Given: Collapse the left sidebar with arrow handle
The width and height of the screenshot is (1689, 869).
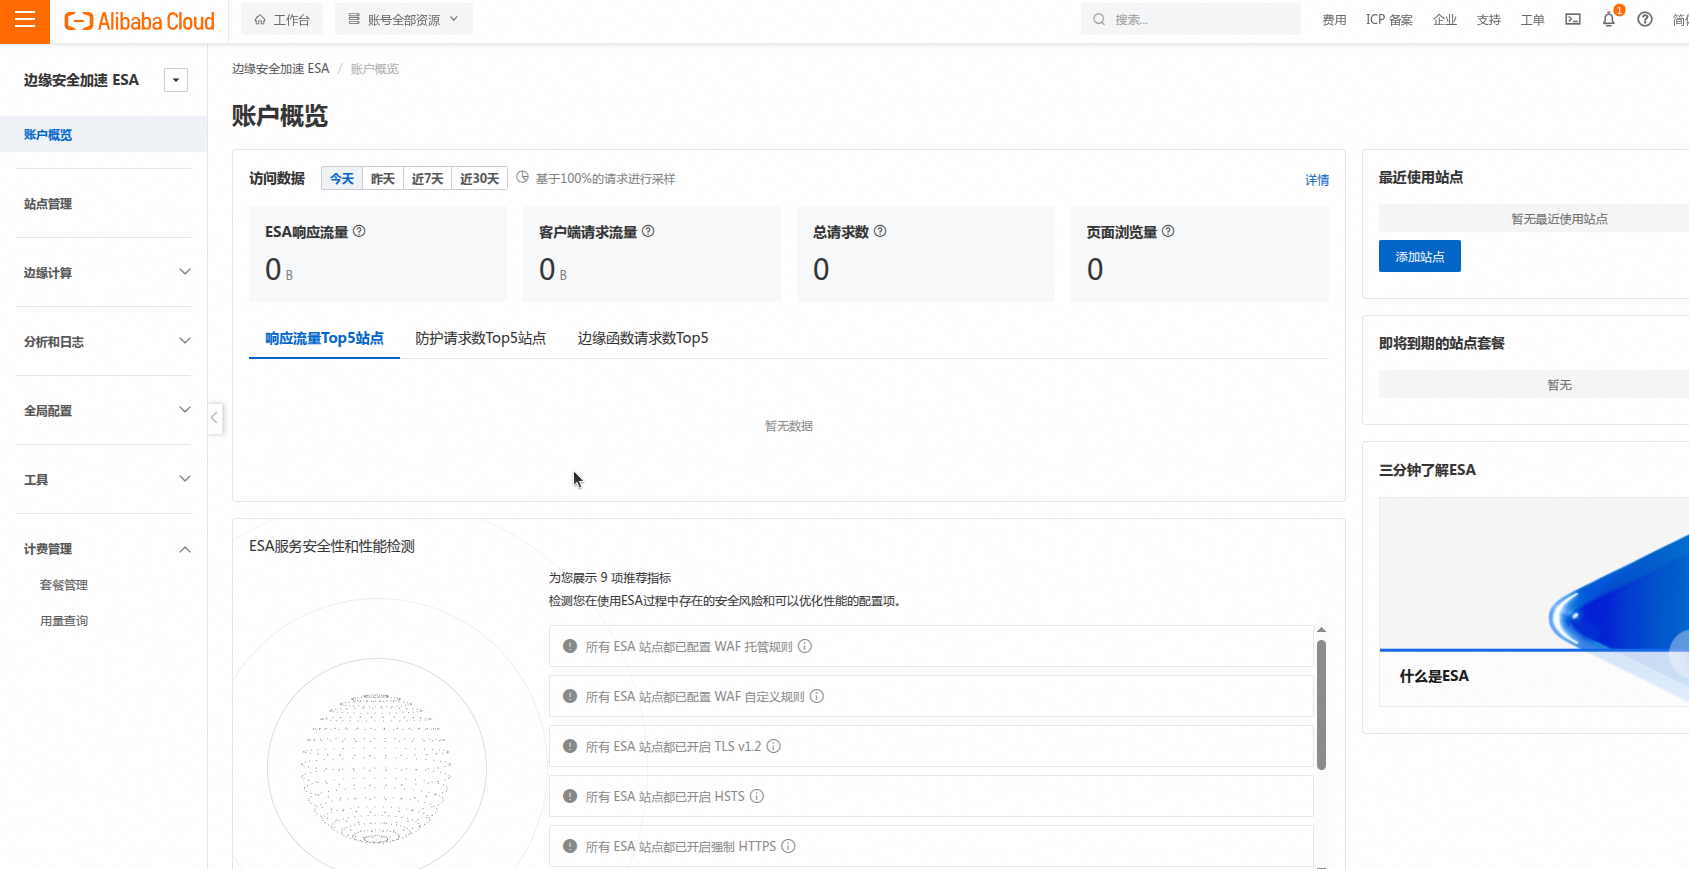Looking at the screenshot, I should tap(214, 418).
